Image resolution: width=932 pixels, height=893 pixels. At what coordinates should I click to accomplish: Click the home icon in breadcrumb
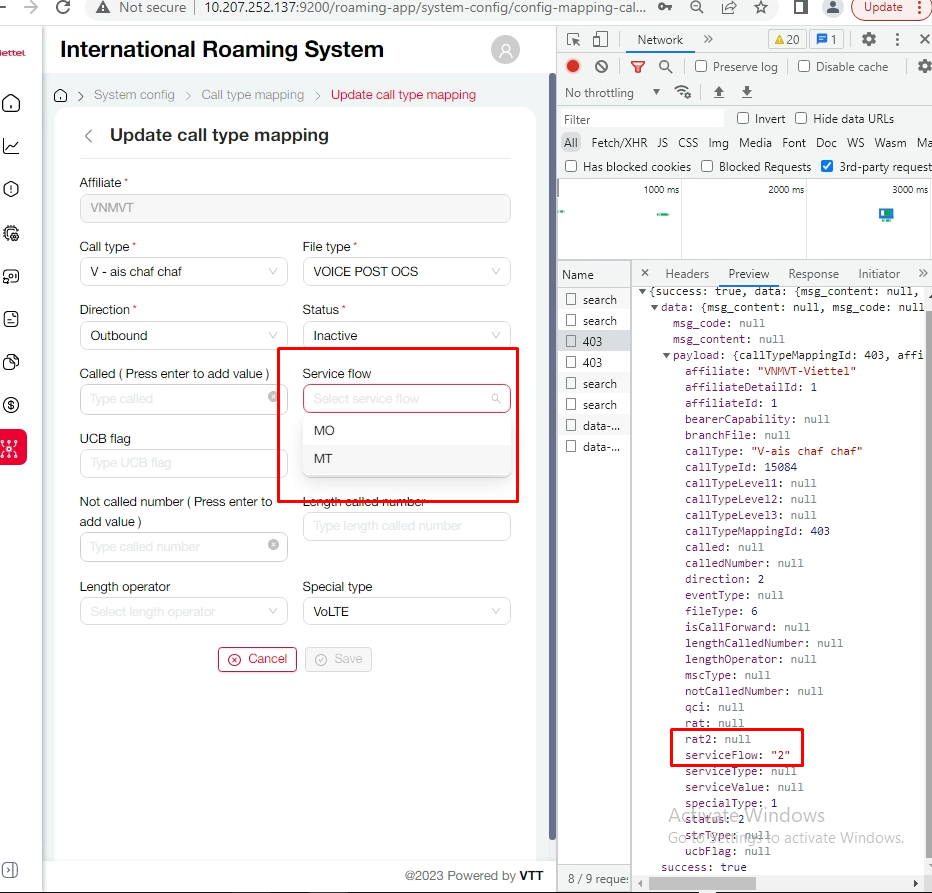point(61,96)
